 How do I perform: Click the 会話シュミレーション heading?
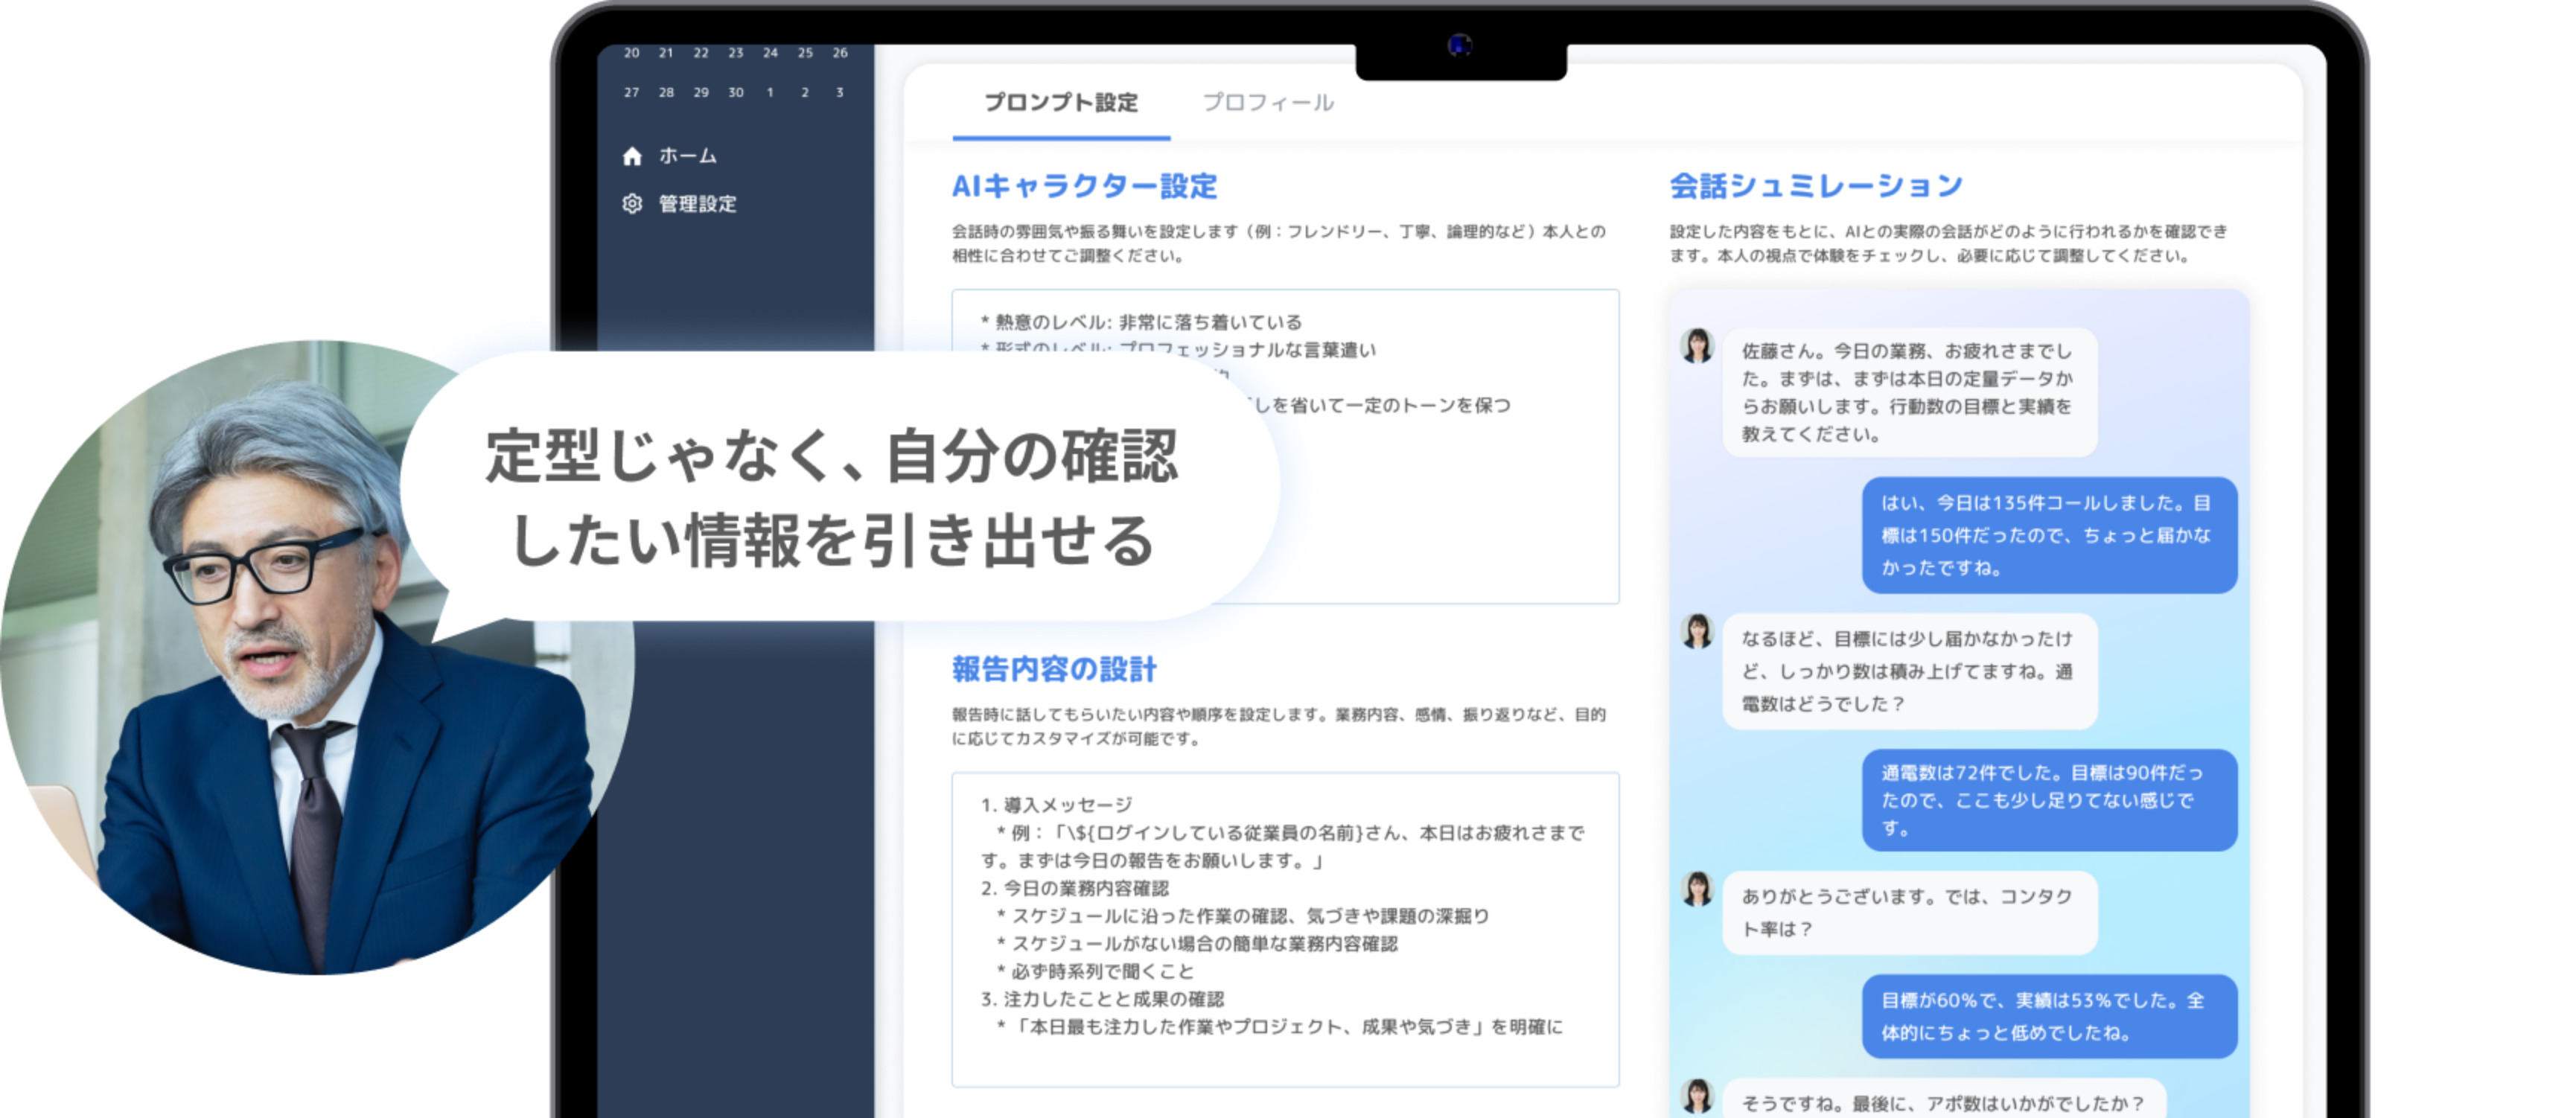coord(1816,186)
